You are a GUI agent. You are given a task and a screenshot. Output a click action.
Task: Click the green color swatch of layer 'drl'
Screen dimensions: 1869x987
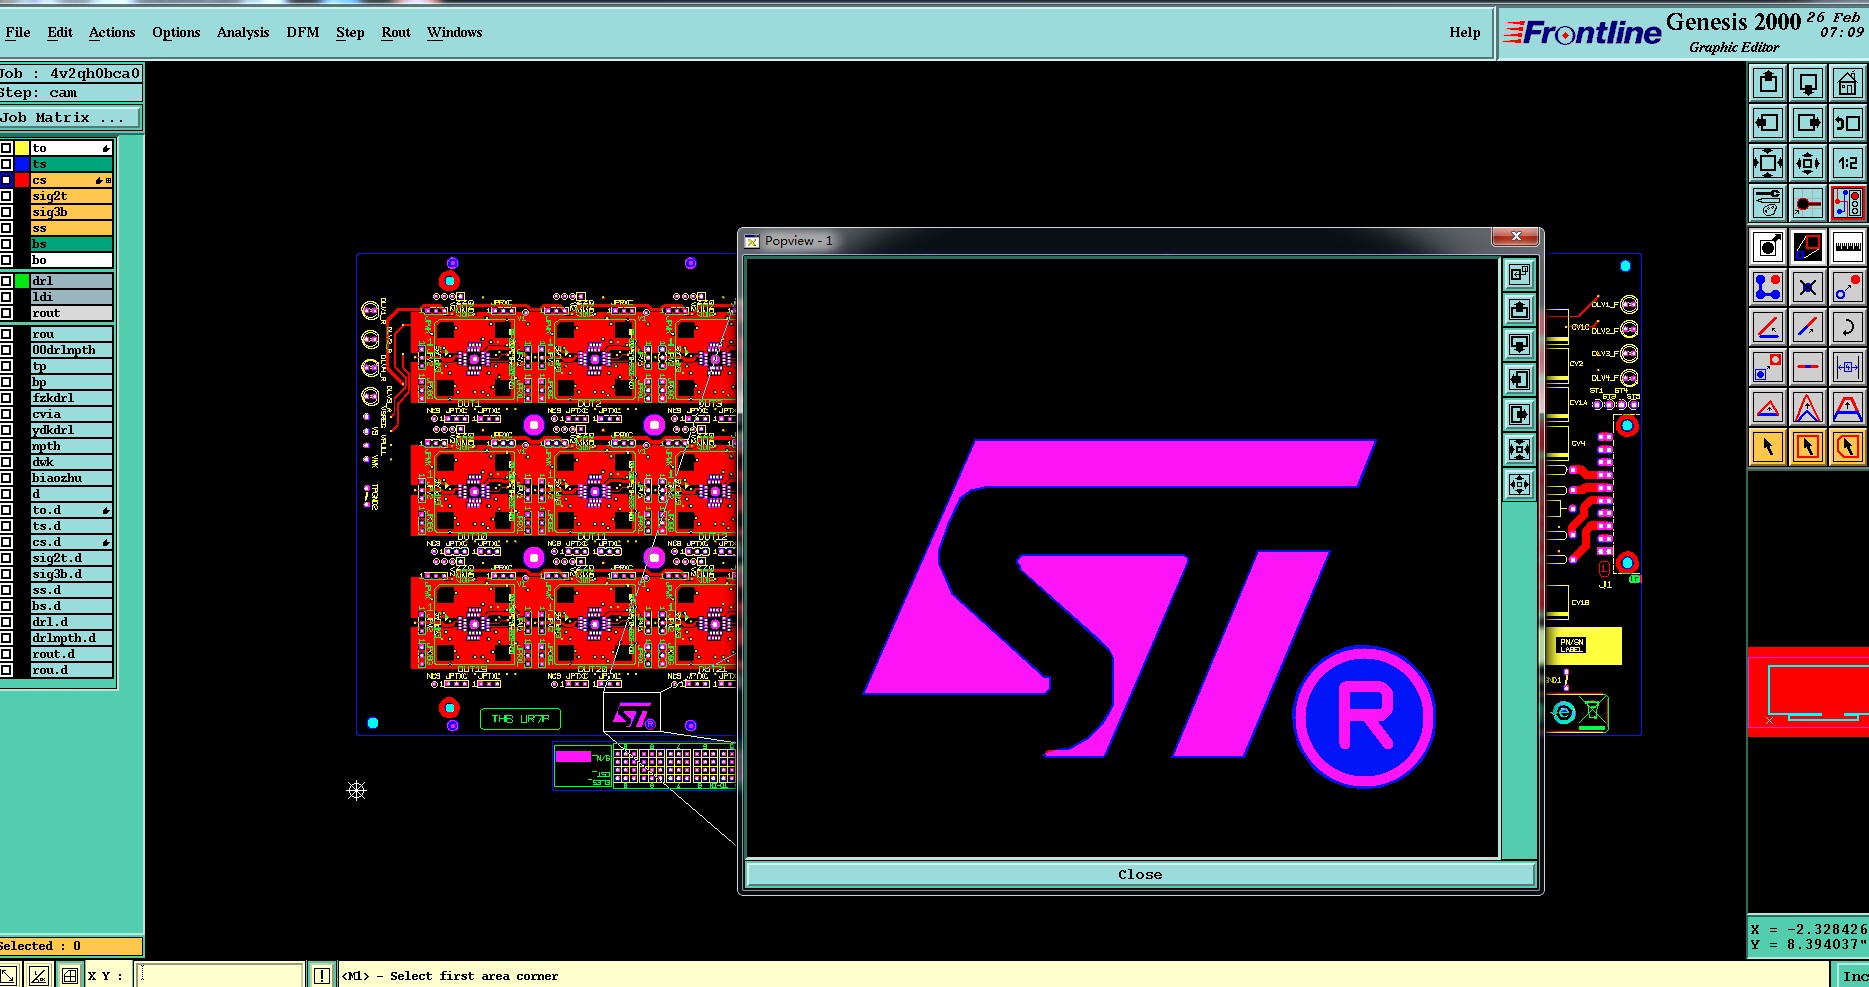pyautogui.click(x=22, y=281)
